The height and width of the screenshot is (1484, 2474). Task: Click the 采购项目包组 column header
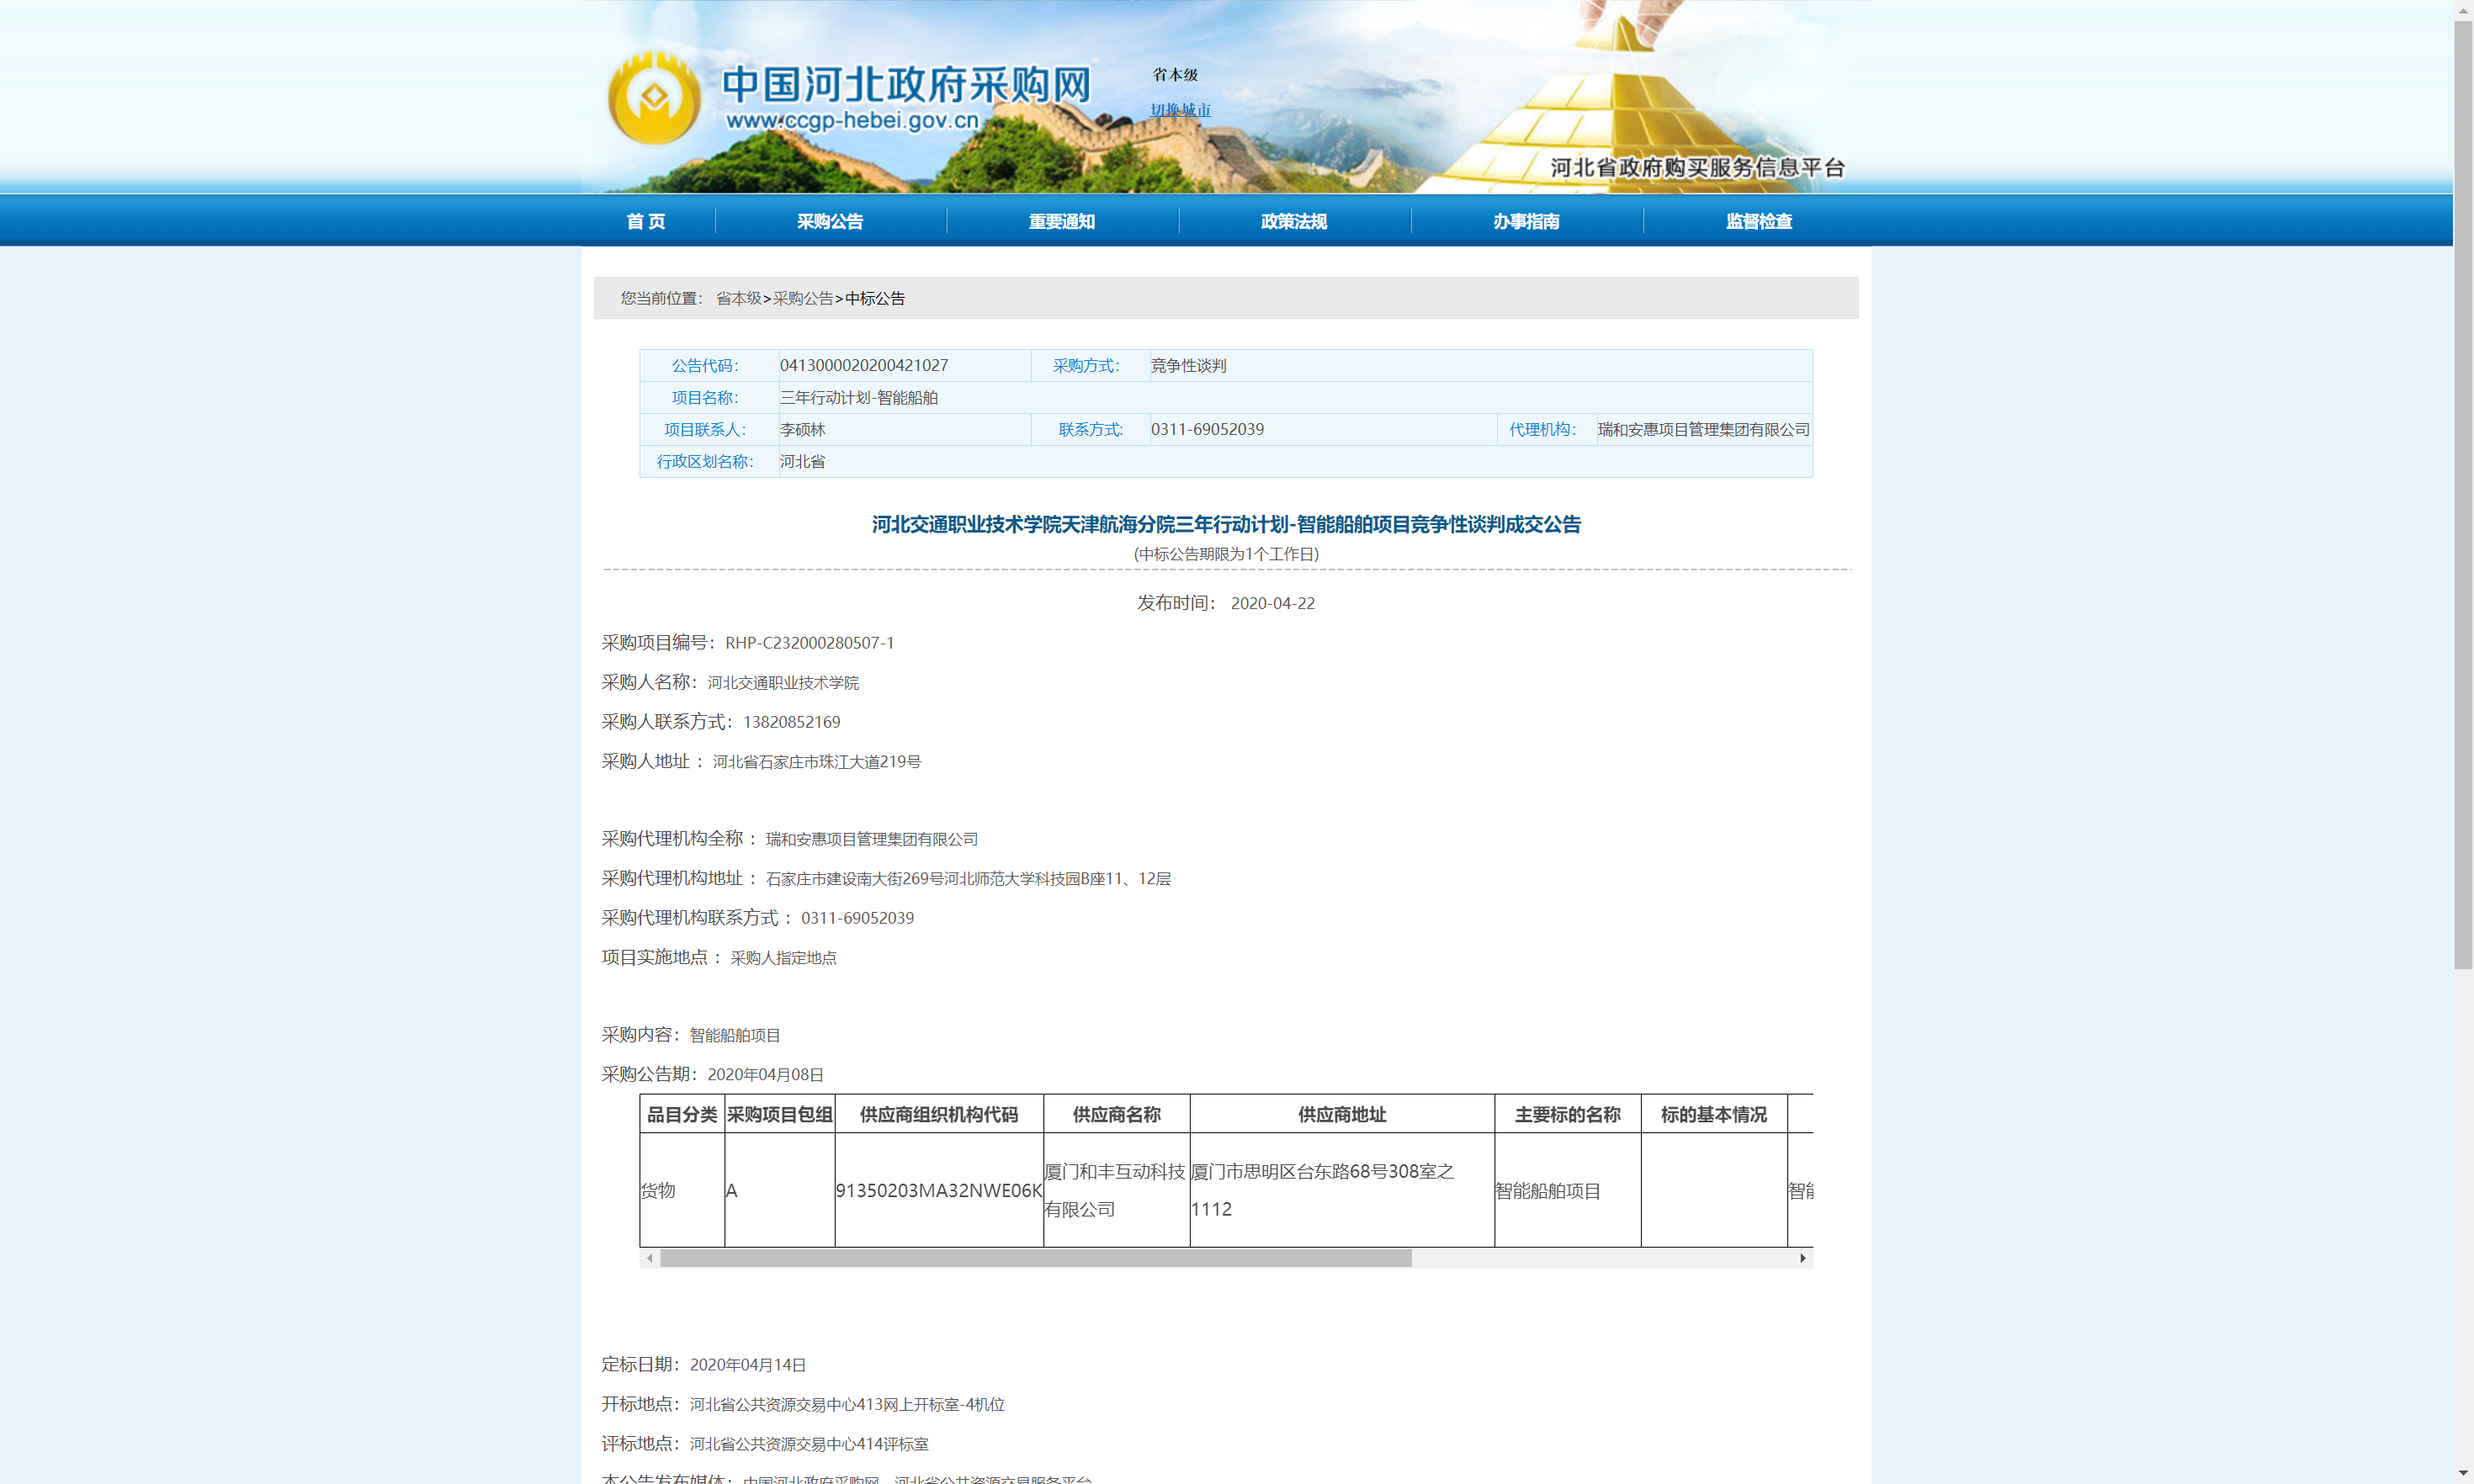(780, 1114)
